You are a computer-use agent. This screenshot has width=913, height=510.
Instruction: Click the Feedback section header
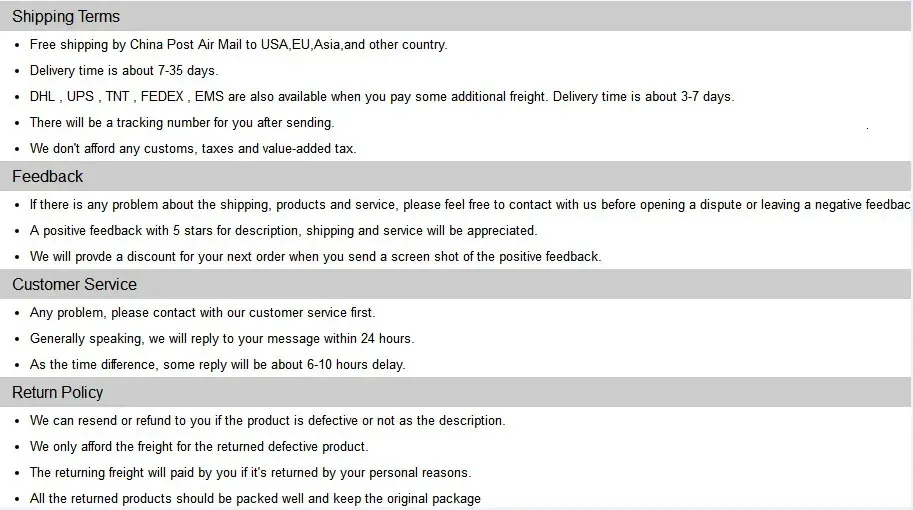[48, 177]
